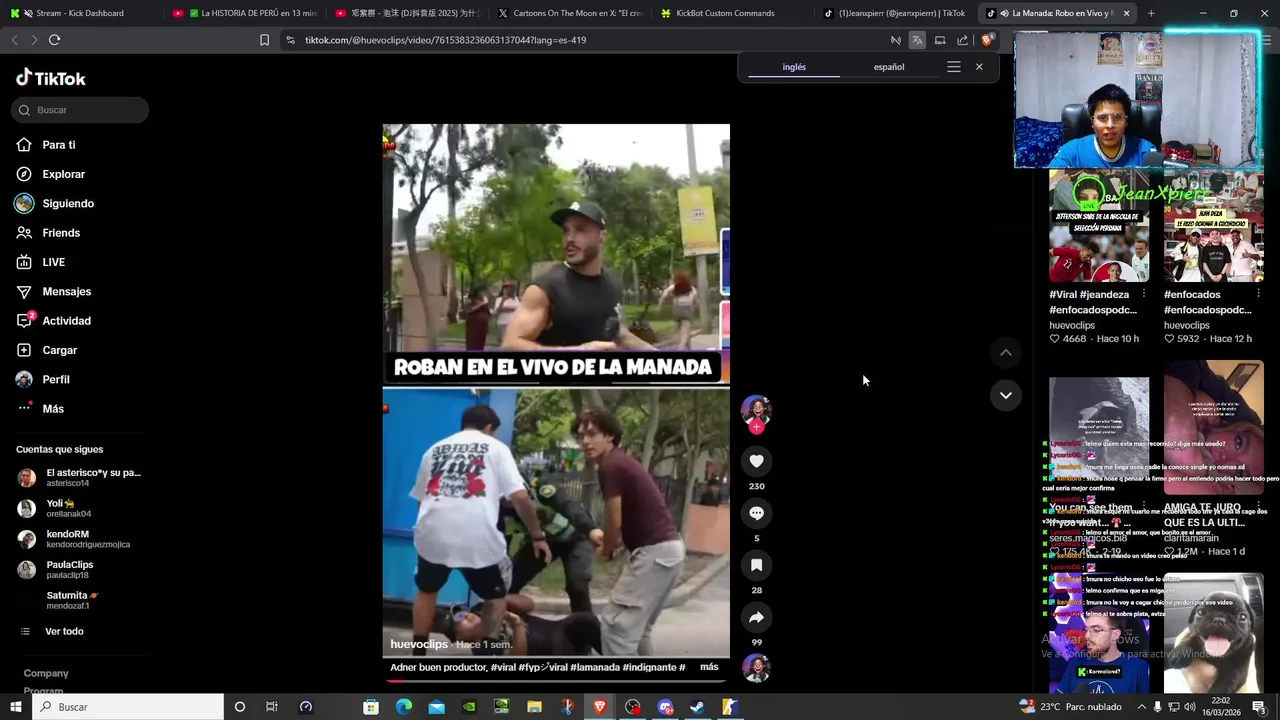Close the translation popup
1280x720 pixels.
[x=979, y=67]
